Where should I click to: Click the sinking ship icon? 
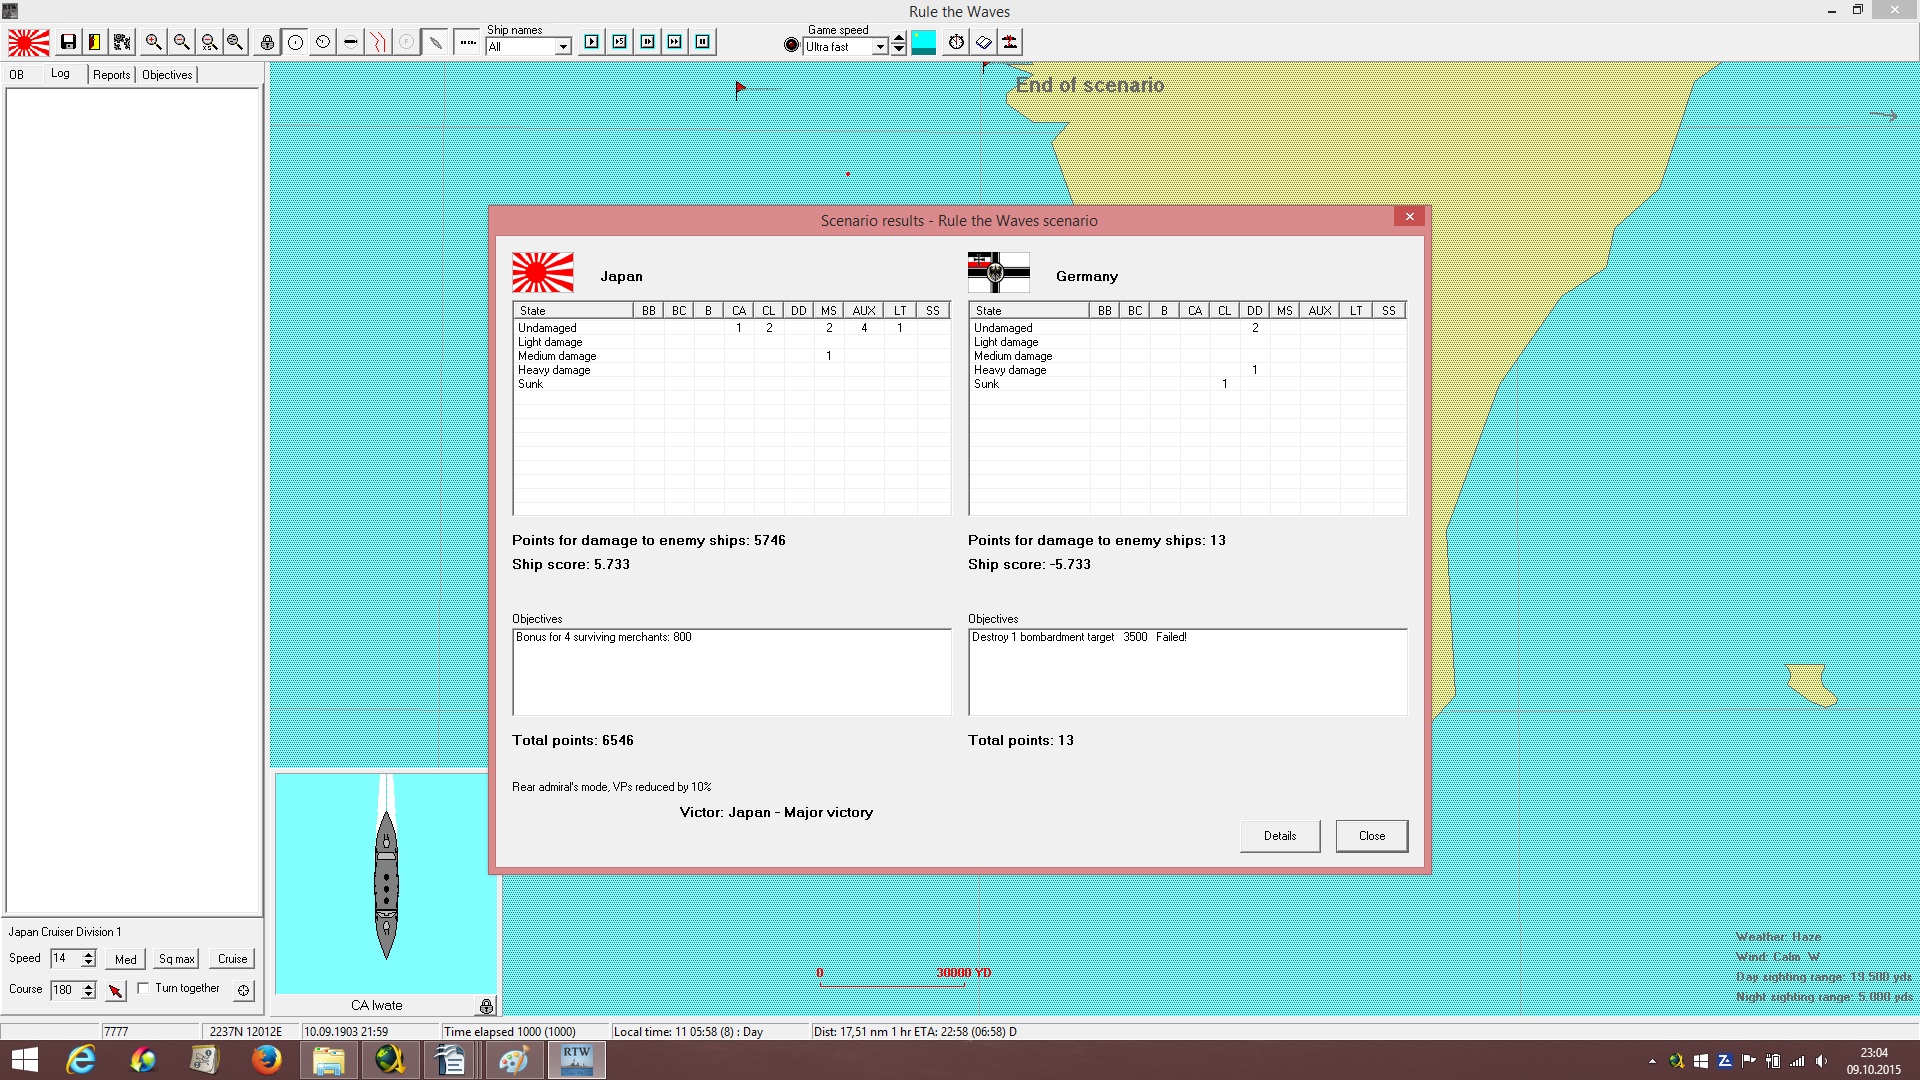1011,42
